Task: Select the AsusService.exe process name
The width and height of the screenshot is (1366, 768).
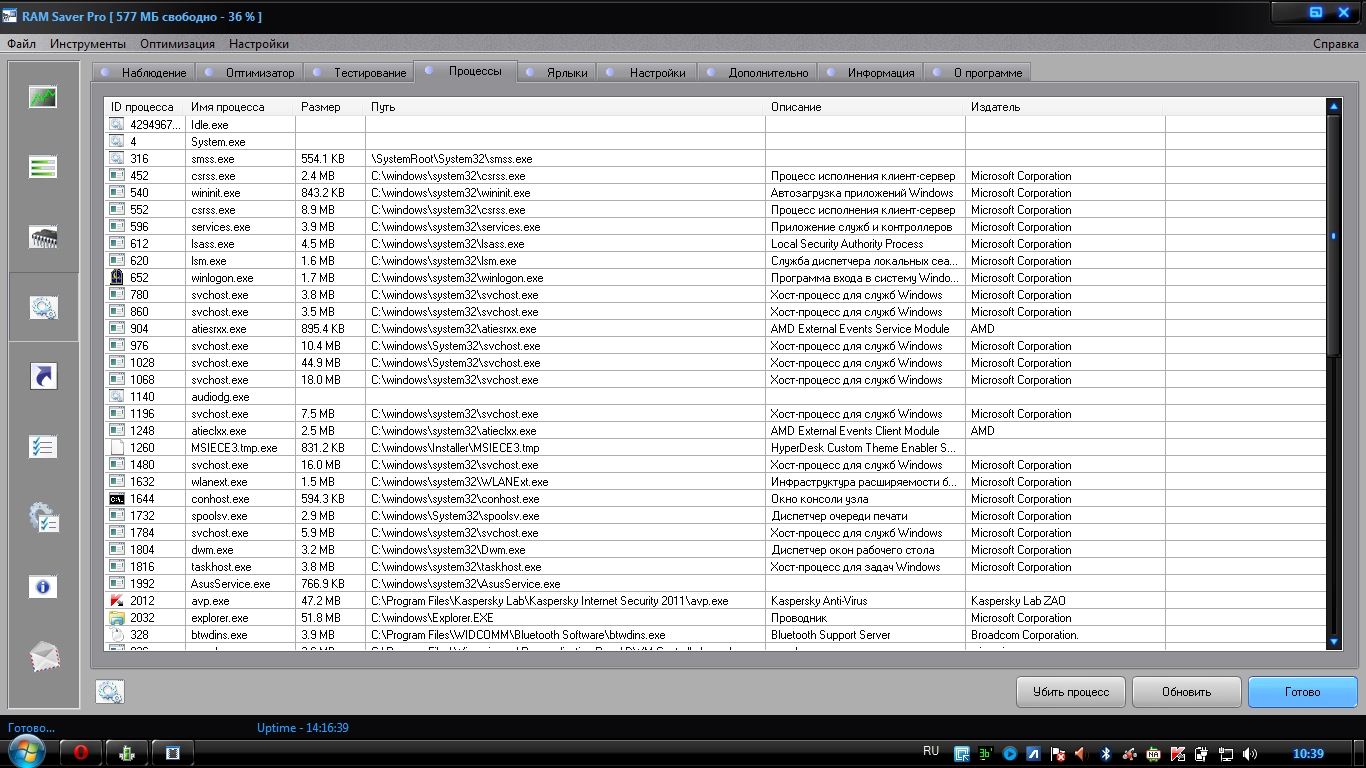Action: coord(231,584)
